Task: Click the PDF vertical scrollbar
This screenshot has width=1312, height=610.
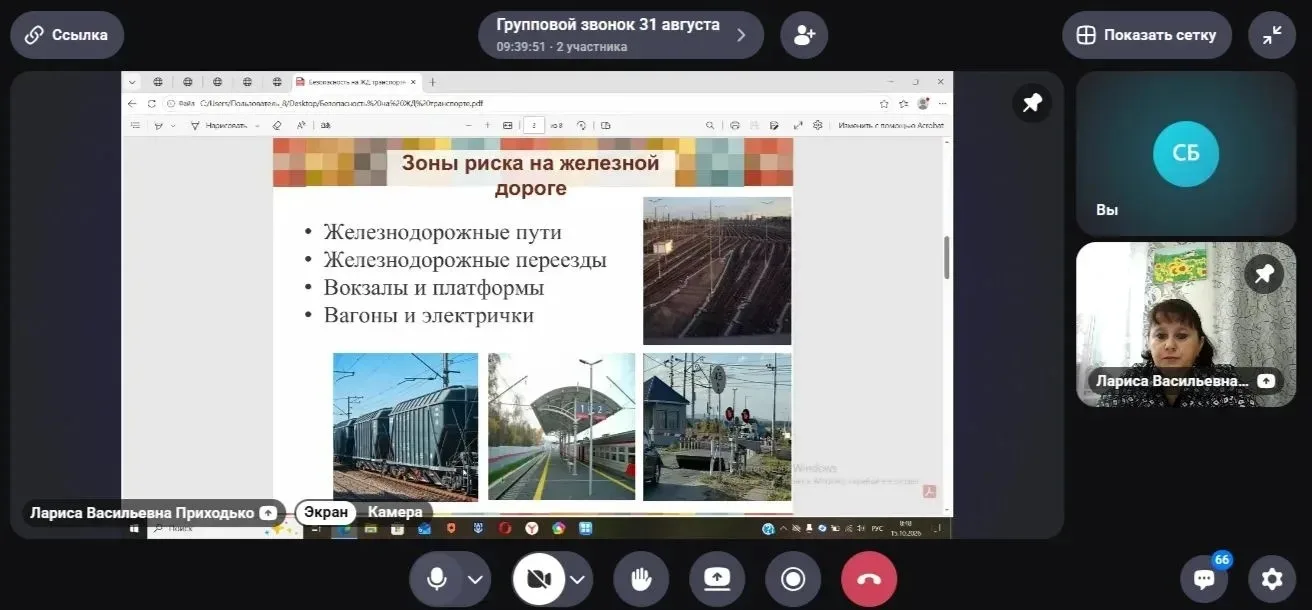Action: [946, 257]
